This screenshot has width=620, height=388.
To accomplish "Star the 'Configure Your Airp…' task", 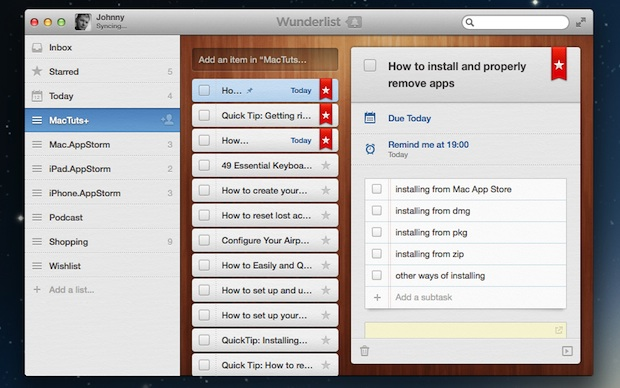I will pyautogui.click(x=326, y=240).
